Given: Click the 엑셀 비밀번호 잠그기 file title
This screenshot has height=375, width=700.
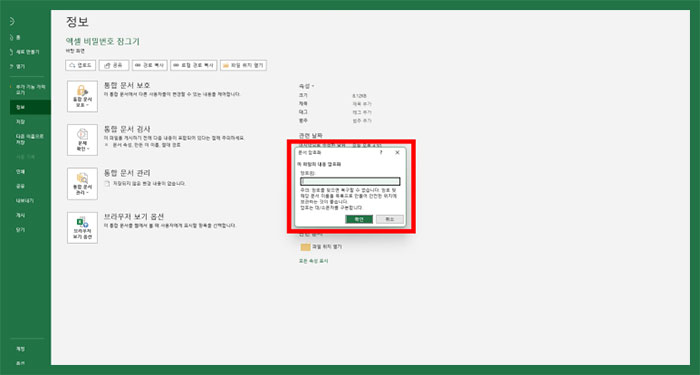Looking at the screenshot, I should coord(103,42).
